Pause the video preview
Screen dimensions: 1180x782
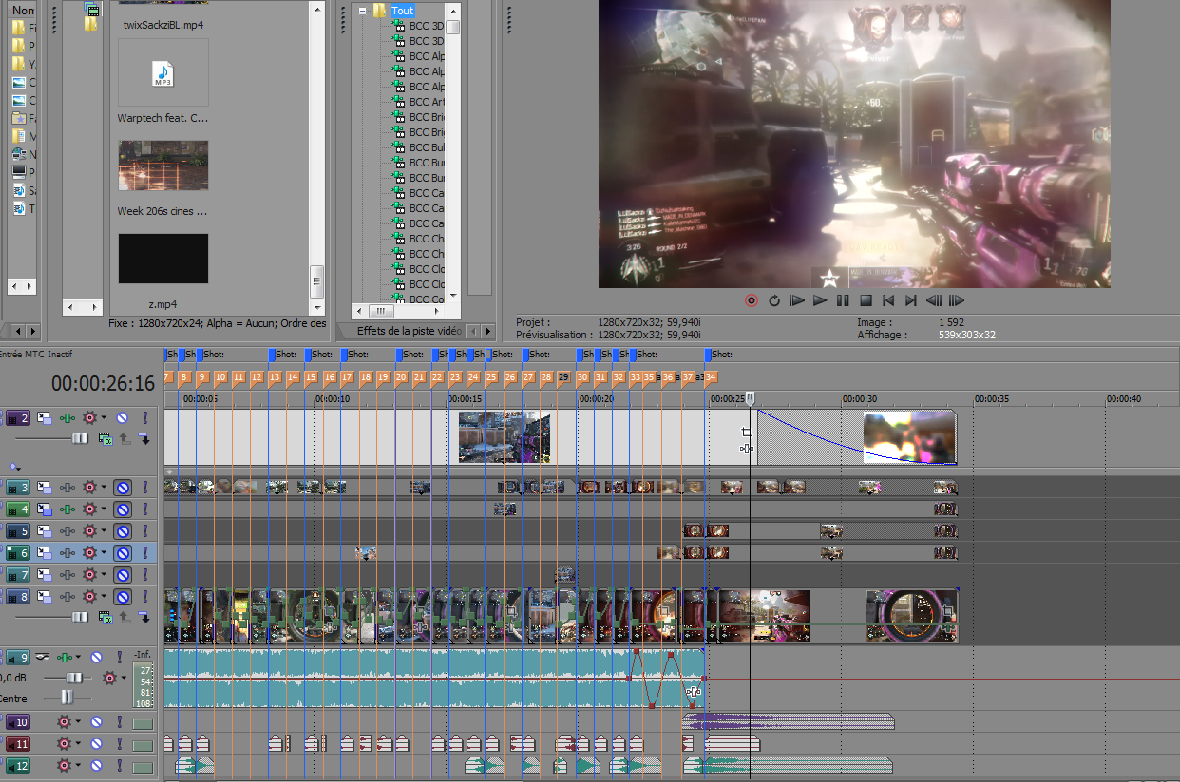(x=843, y=300)
